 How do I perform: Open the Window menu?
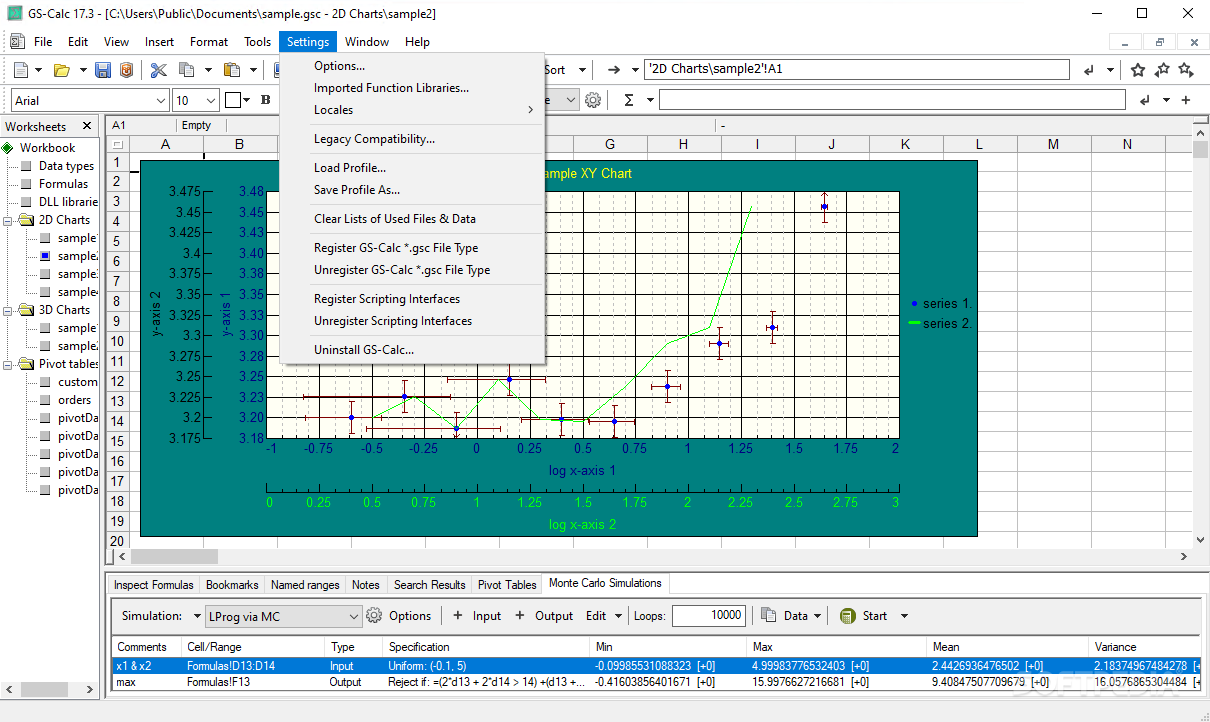pos(367,42)
